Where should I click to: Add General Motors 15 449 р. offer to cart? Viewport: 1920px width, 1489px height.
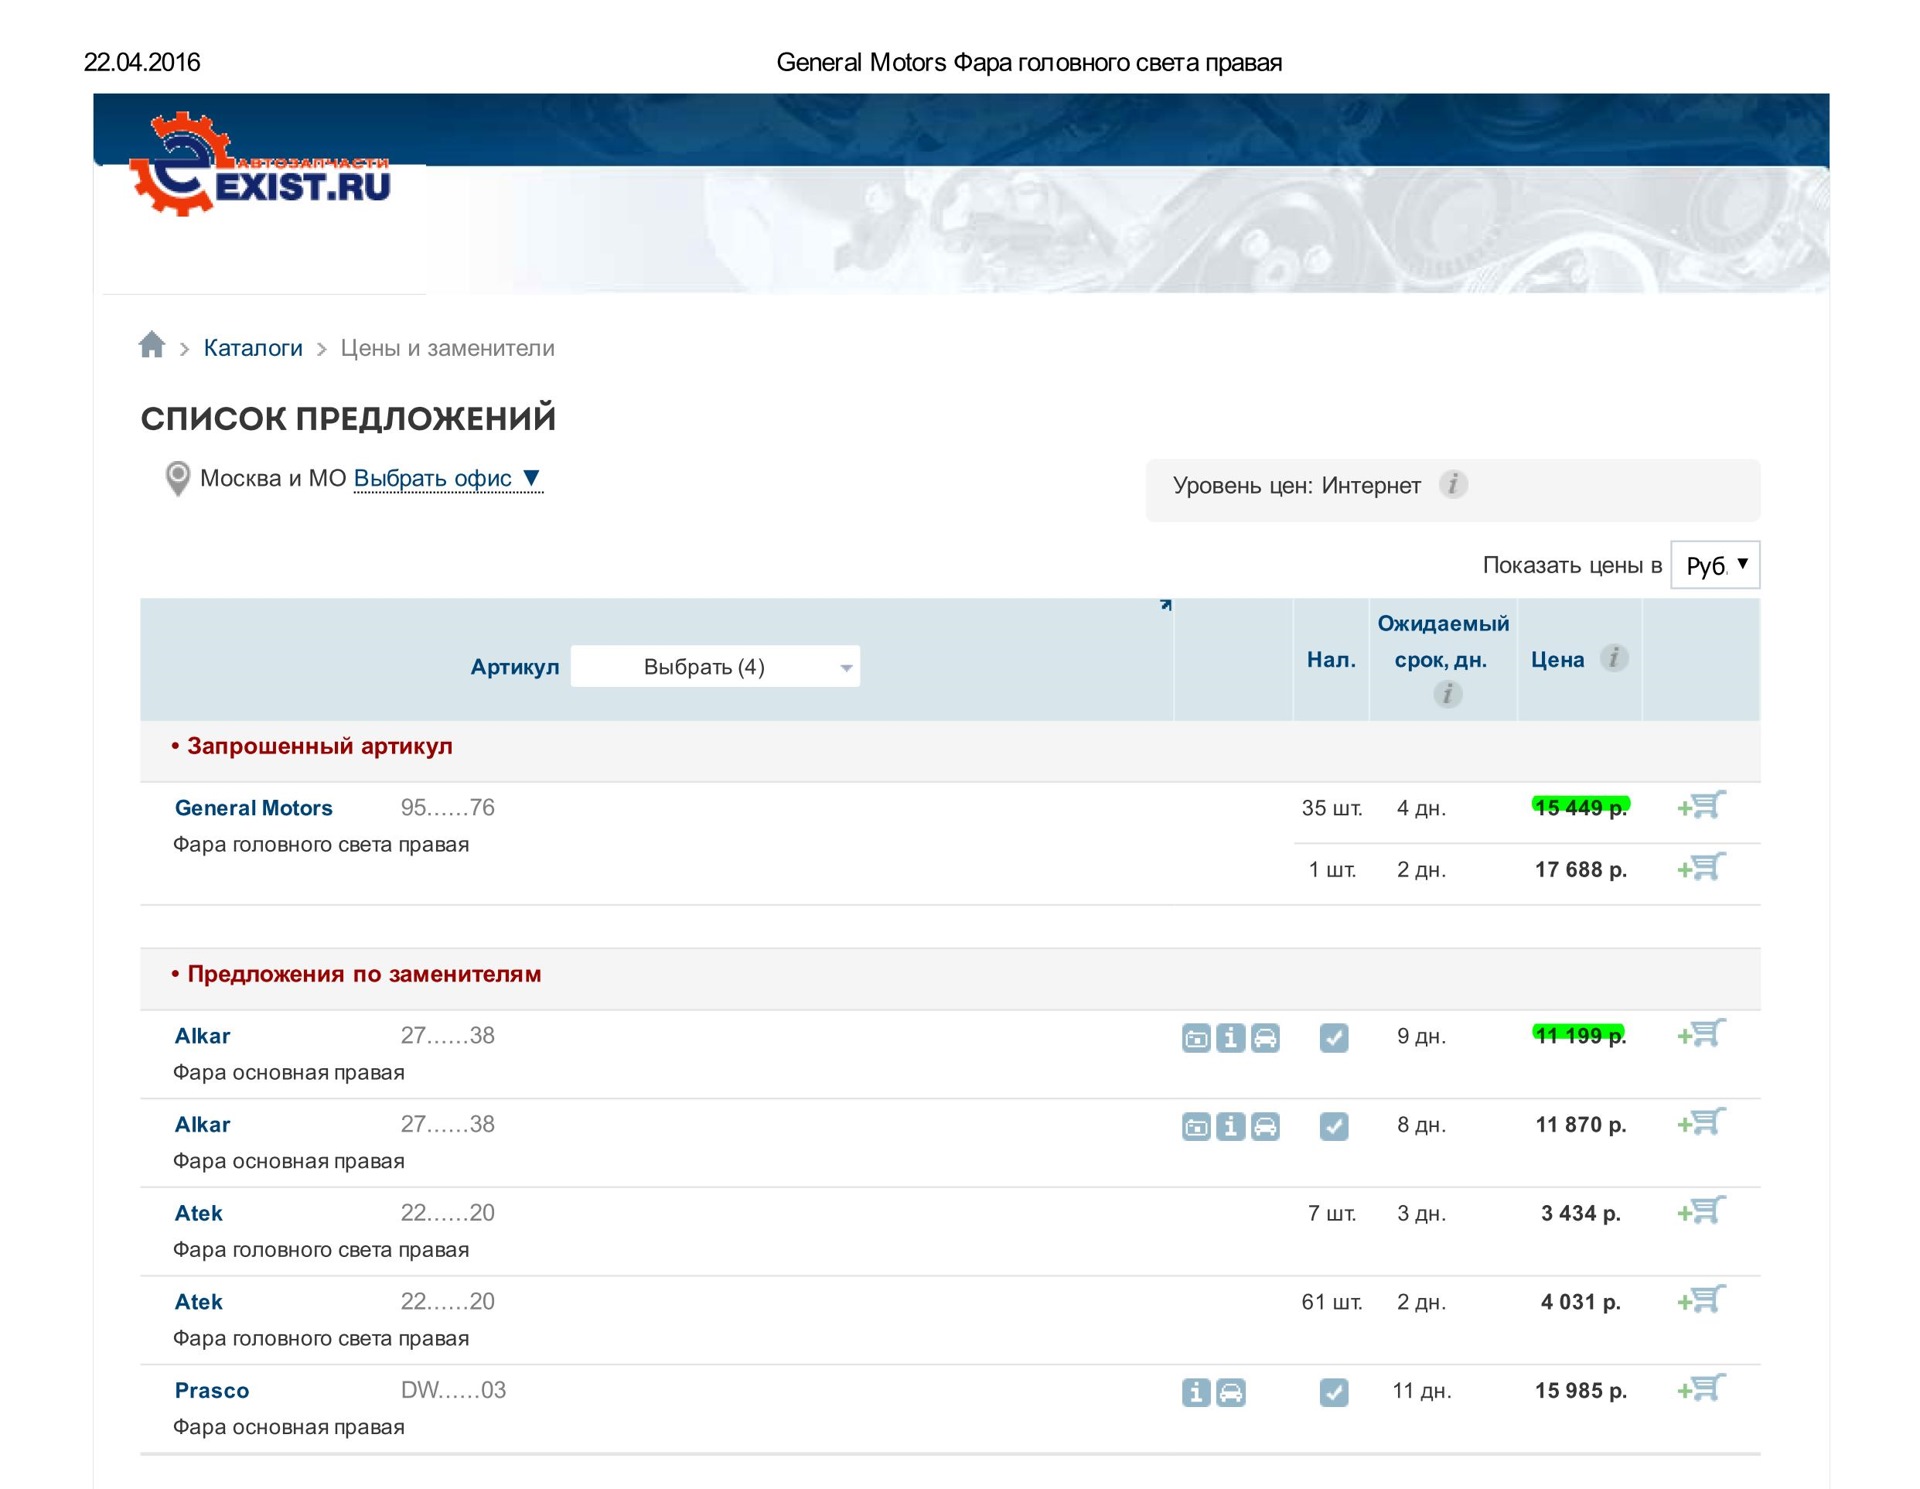1702,805
